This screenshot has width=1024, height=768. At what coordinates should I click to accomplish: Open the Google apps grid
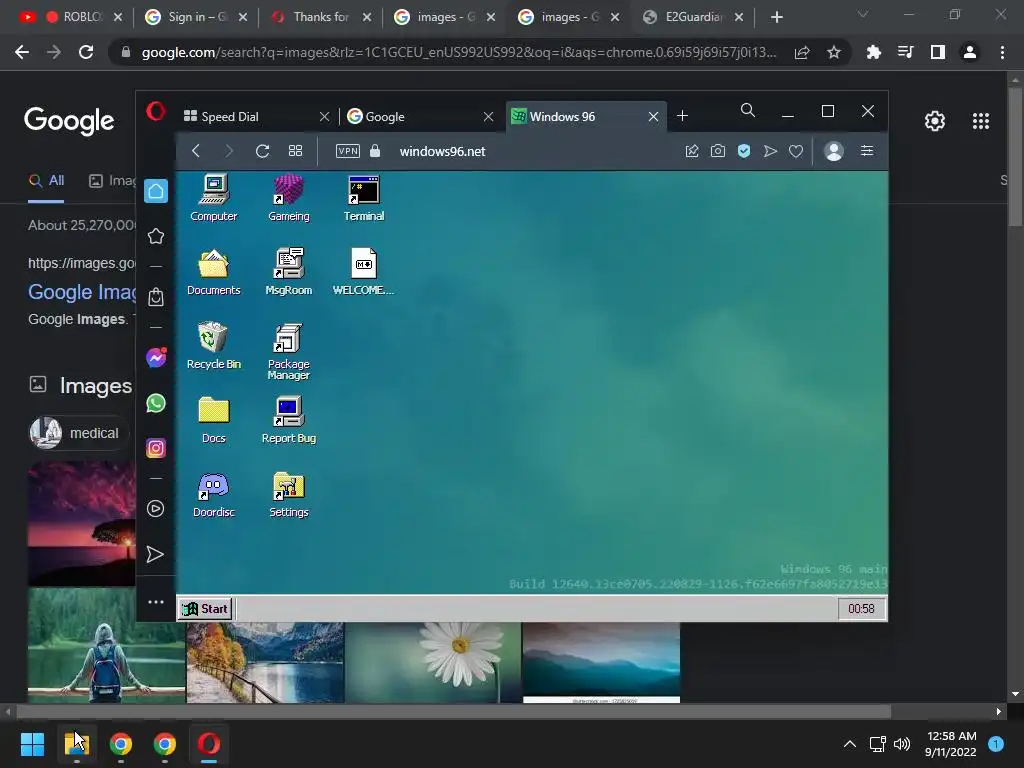(x=980, y=121)
